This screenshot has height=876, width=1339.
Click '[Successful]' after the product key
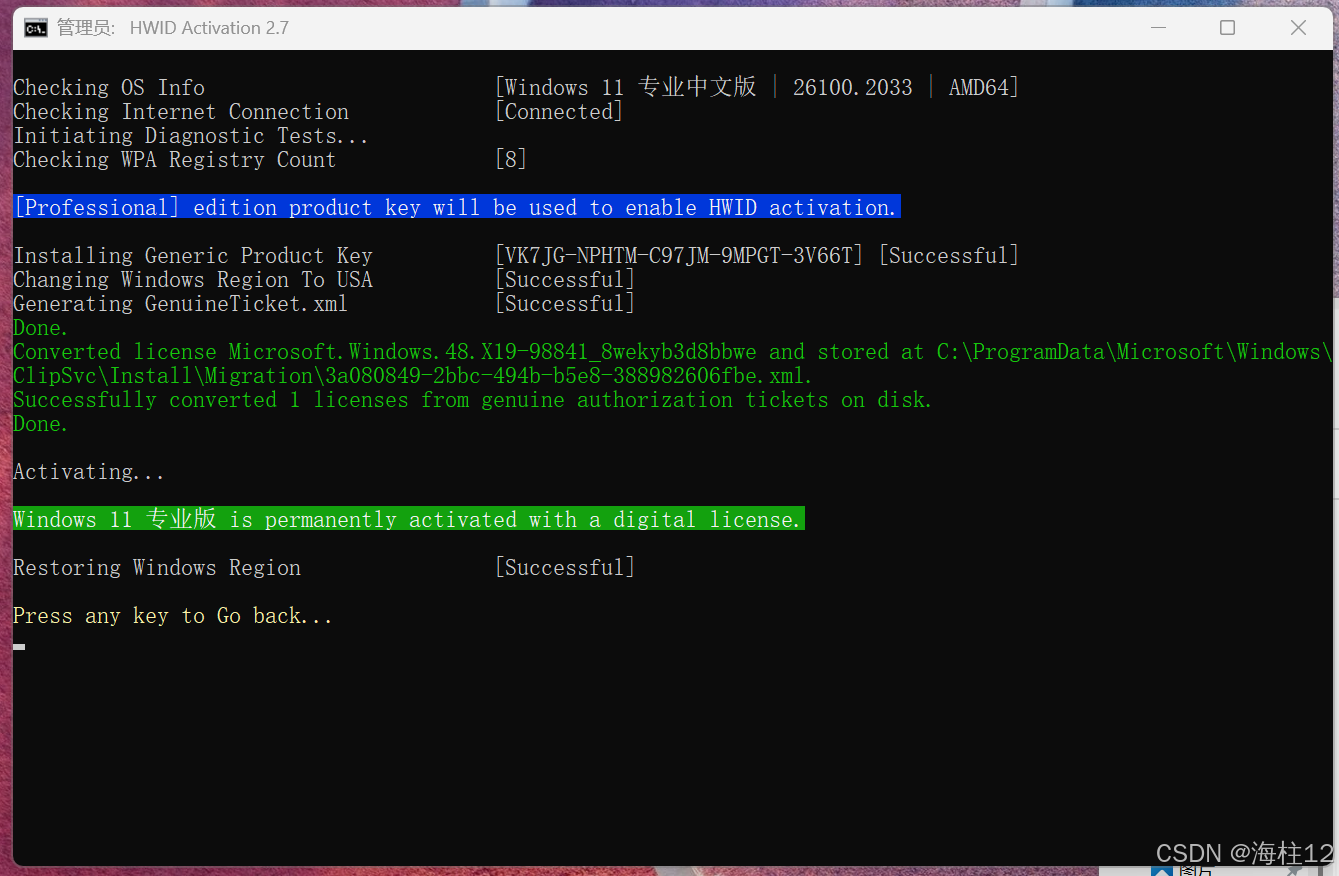point(949,256)
